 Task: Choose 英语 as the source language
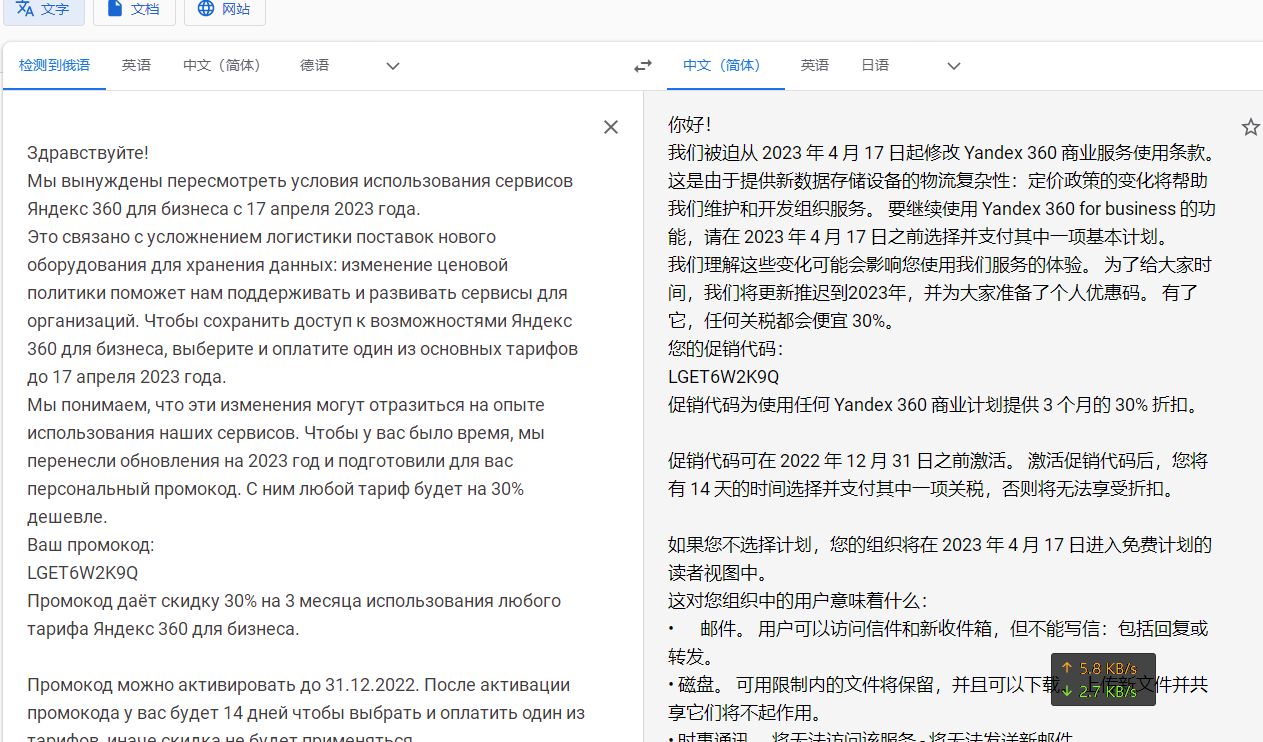(x=137, y=66)
